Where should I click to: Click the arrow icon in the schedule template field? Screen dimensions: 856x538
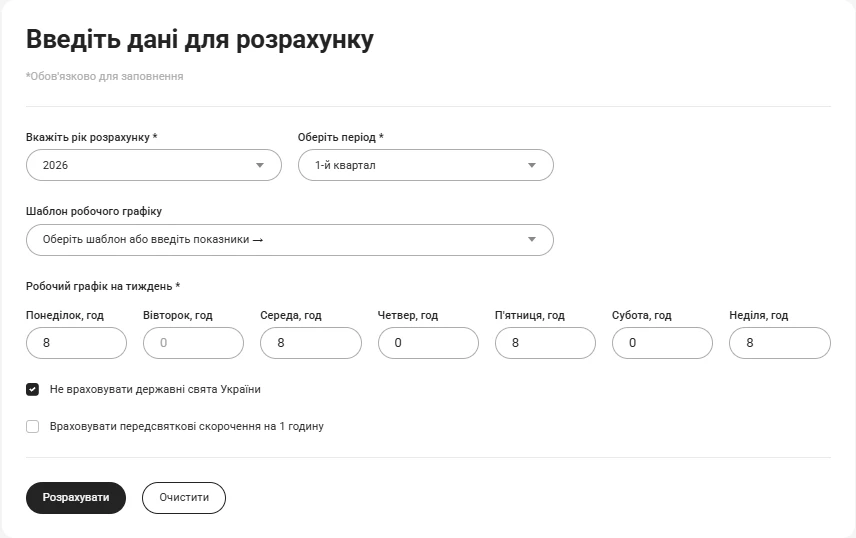point(532,240)
